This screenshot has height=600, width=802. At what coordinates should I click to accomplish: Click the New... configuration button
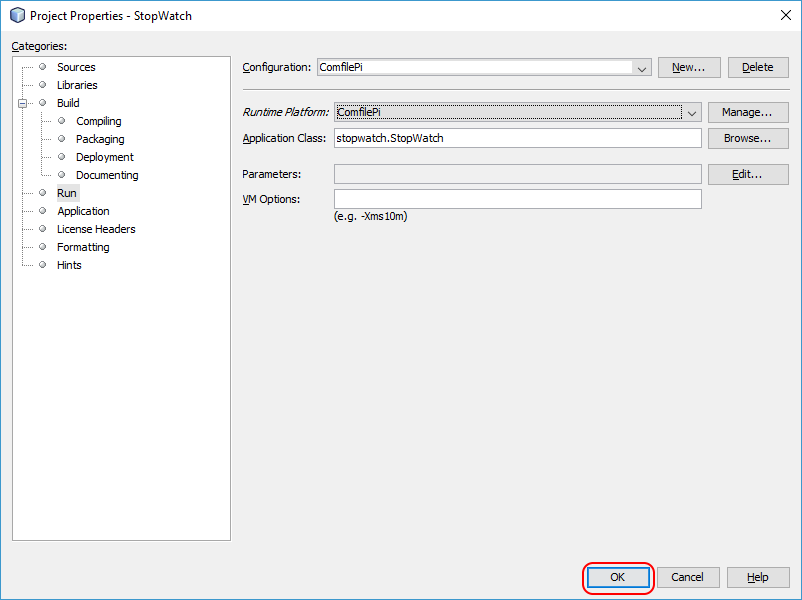click(689, 67)
